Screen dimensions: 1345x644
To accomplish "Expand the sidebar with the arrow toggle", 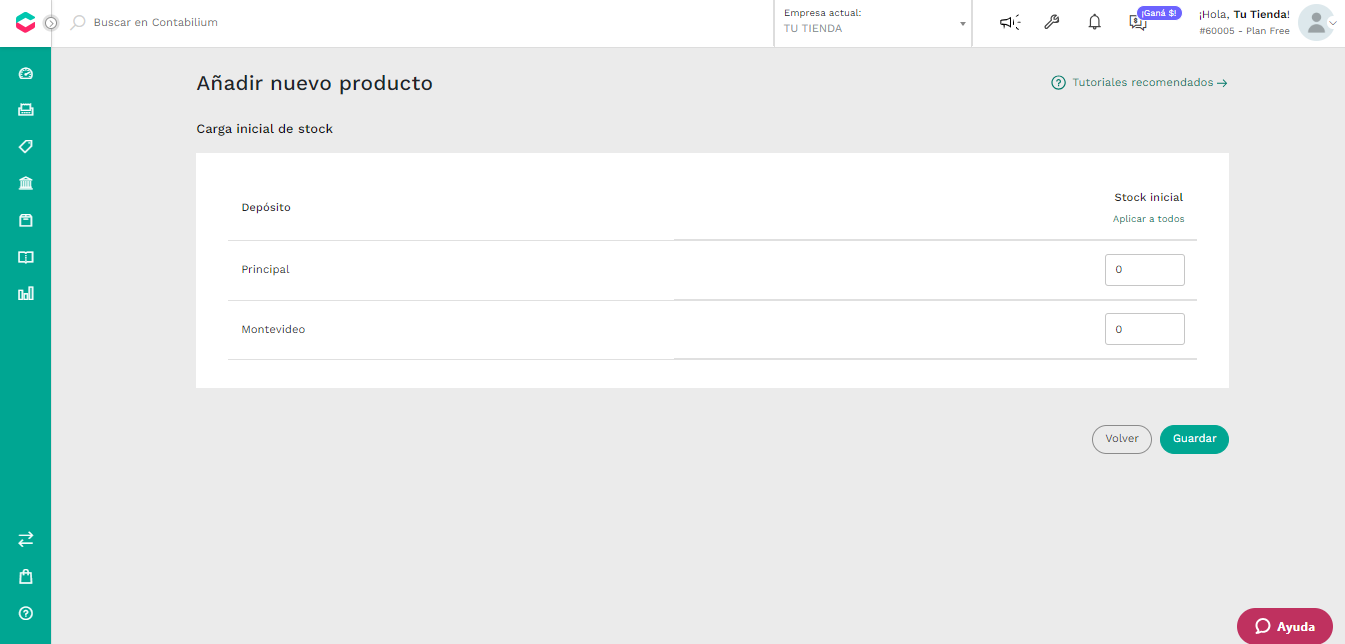I will click(x=51, y=22).
